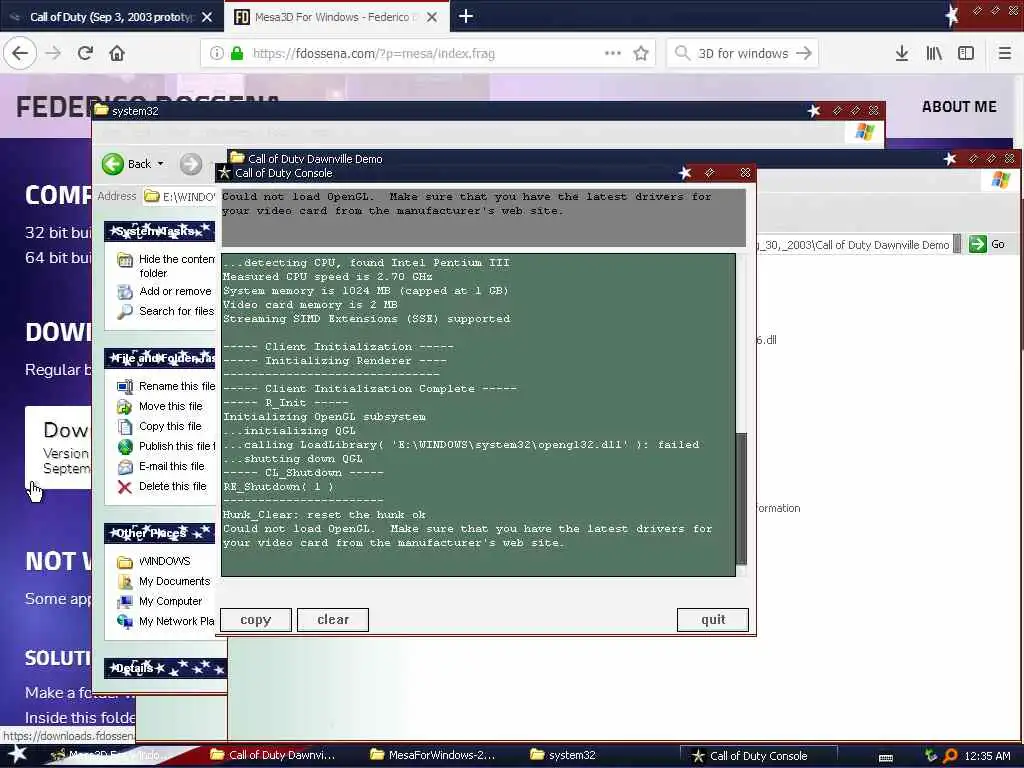Collapse the System Tasks panel
The height and width of the screenshot is (768, 1024).
point(159,231)
